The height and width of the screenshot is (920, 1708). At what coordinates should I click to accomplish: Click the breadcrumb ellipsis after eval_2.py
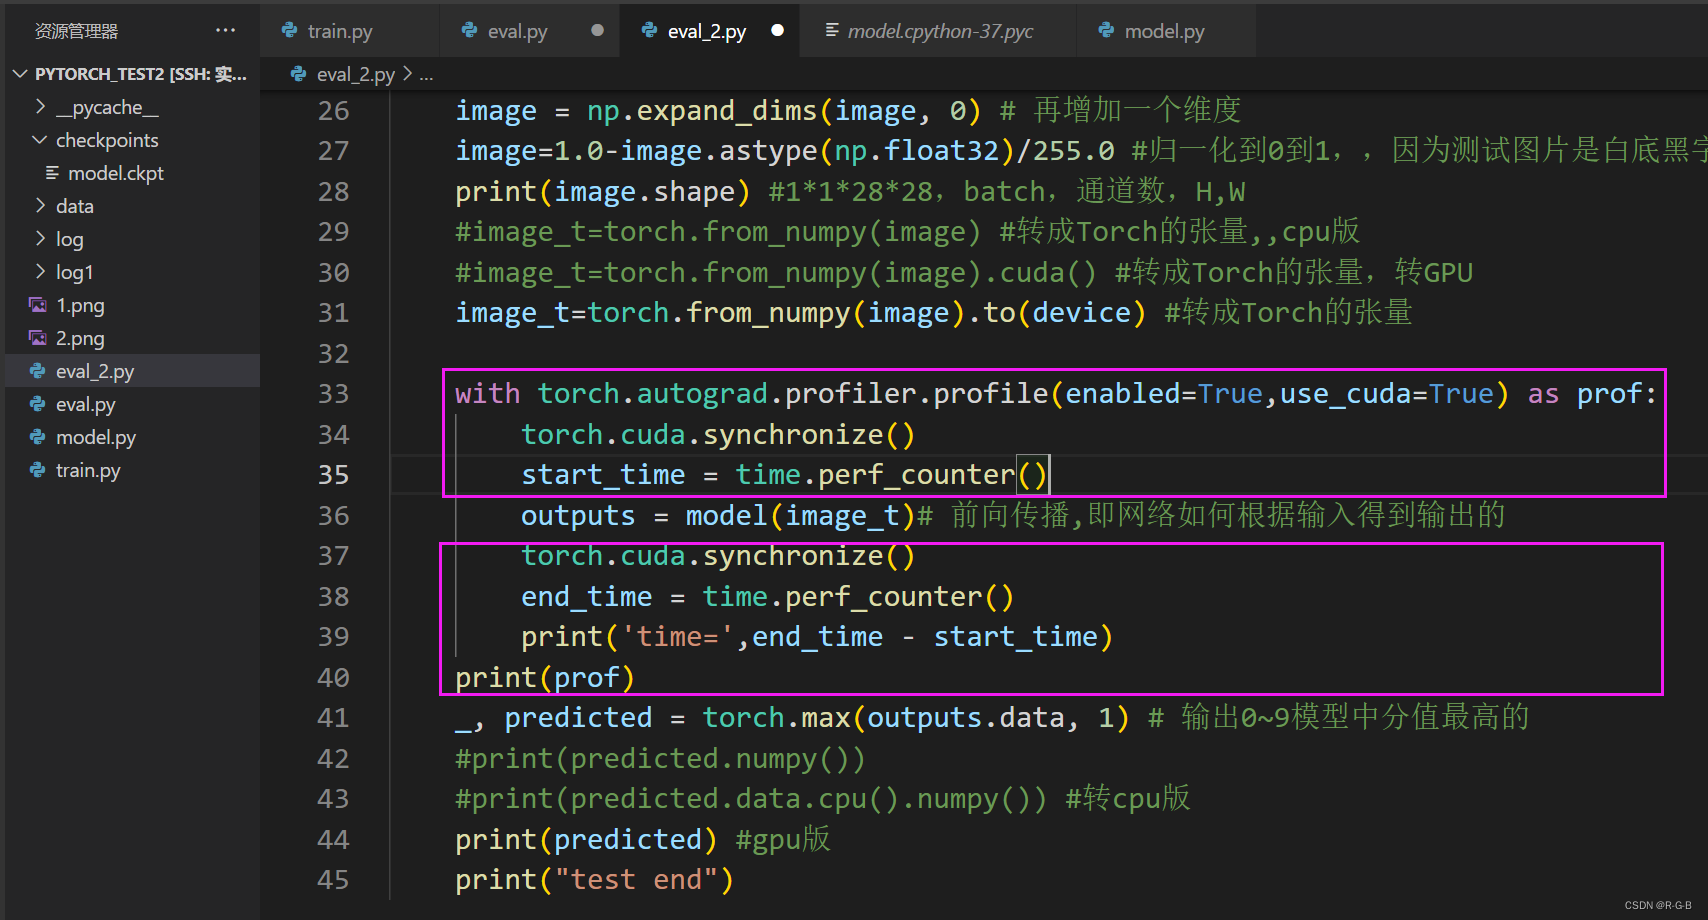tap(426, 75)
